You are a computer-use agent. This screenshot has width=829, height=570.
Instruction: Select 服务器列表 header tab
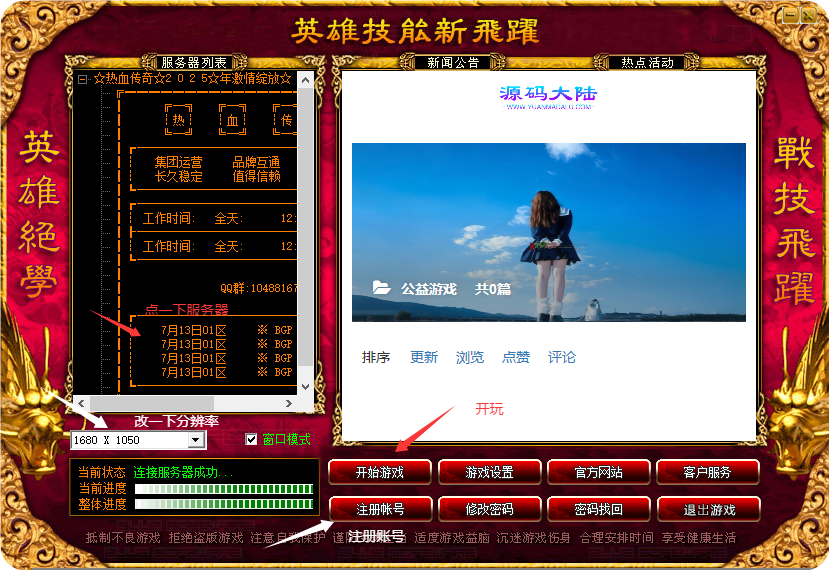point(194,62)
